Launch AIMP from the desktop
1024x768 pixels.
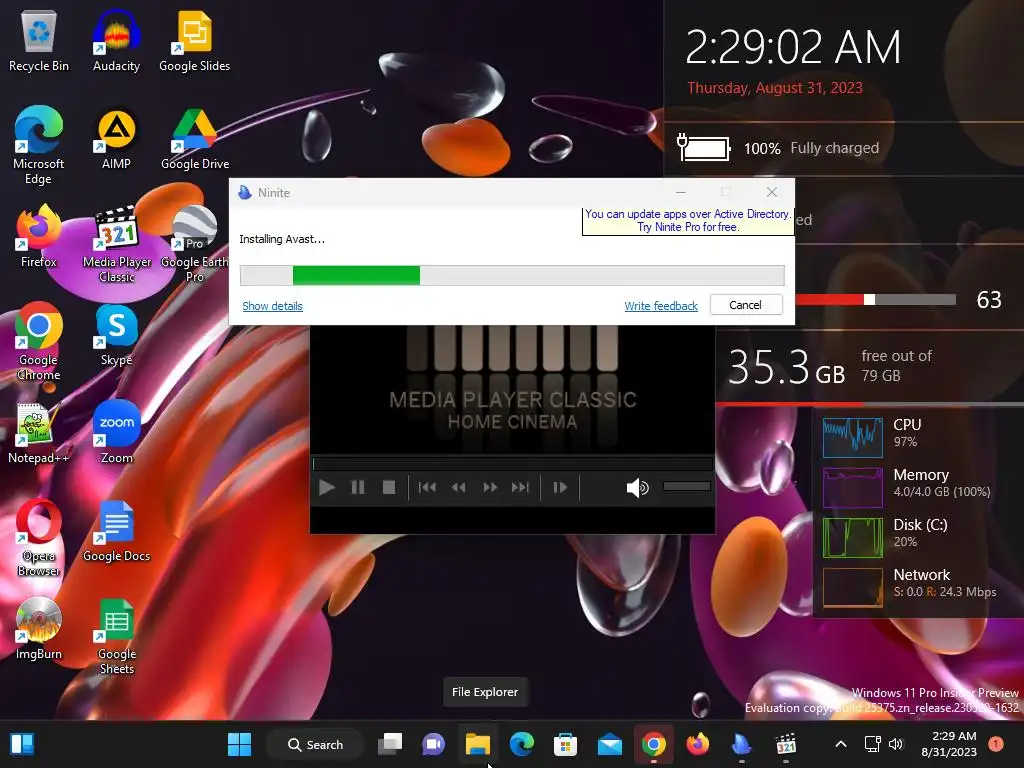116,138
